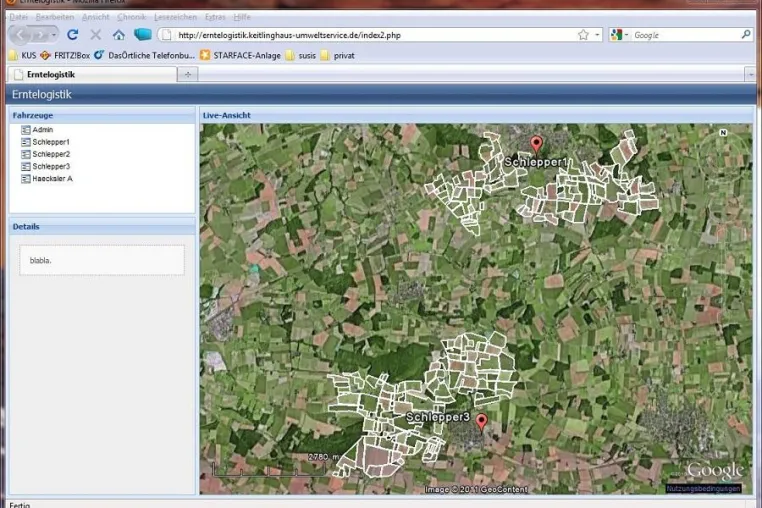This screenshot has height=508, width=762.
Task: Click the Schlepper1 map label
Action: pos(536,162)
